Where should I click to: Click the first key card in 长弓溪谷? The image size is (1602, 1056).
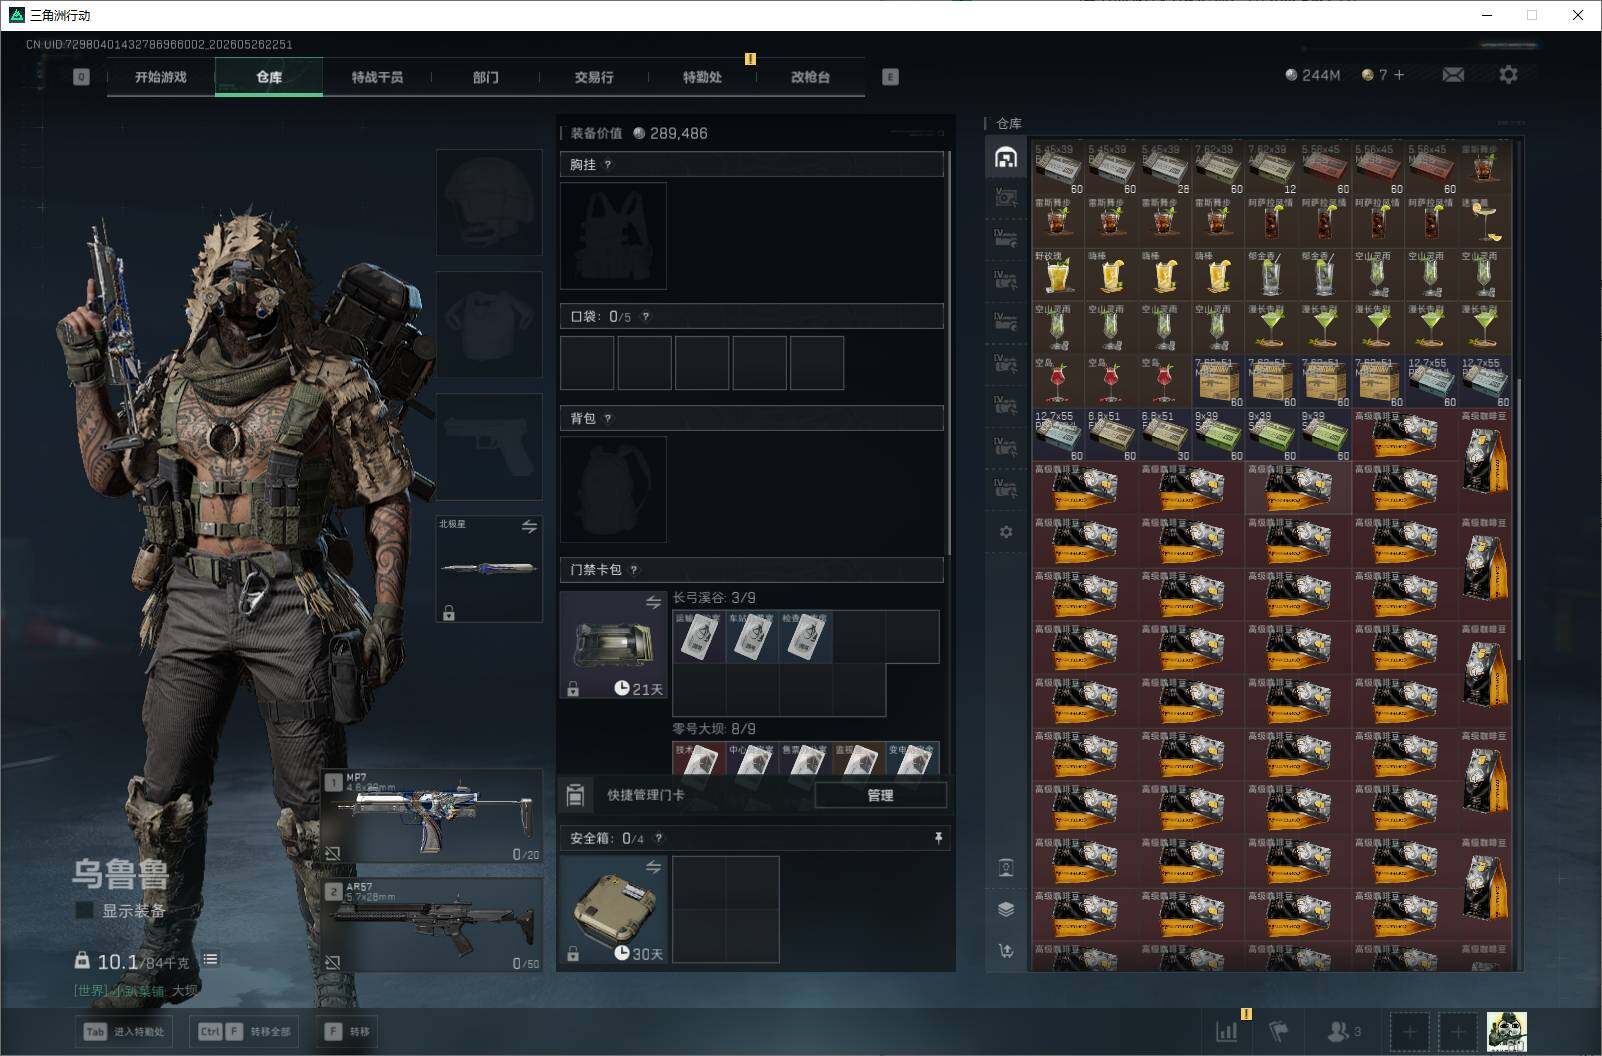coord(699,637)
